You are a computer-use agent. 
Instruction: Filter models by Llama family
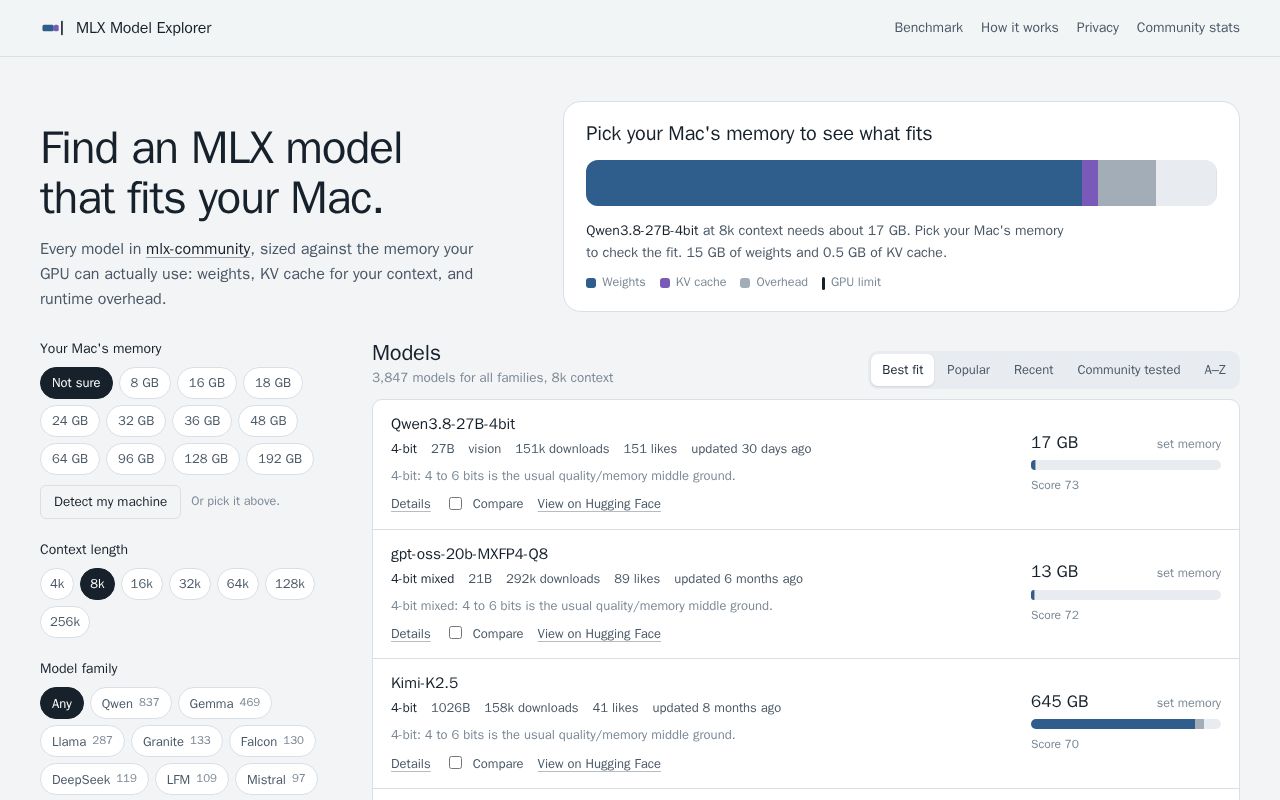pos(82,741)
